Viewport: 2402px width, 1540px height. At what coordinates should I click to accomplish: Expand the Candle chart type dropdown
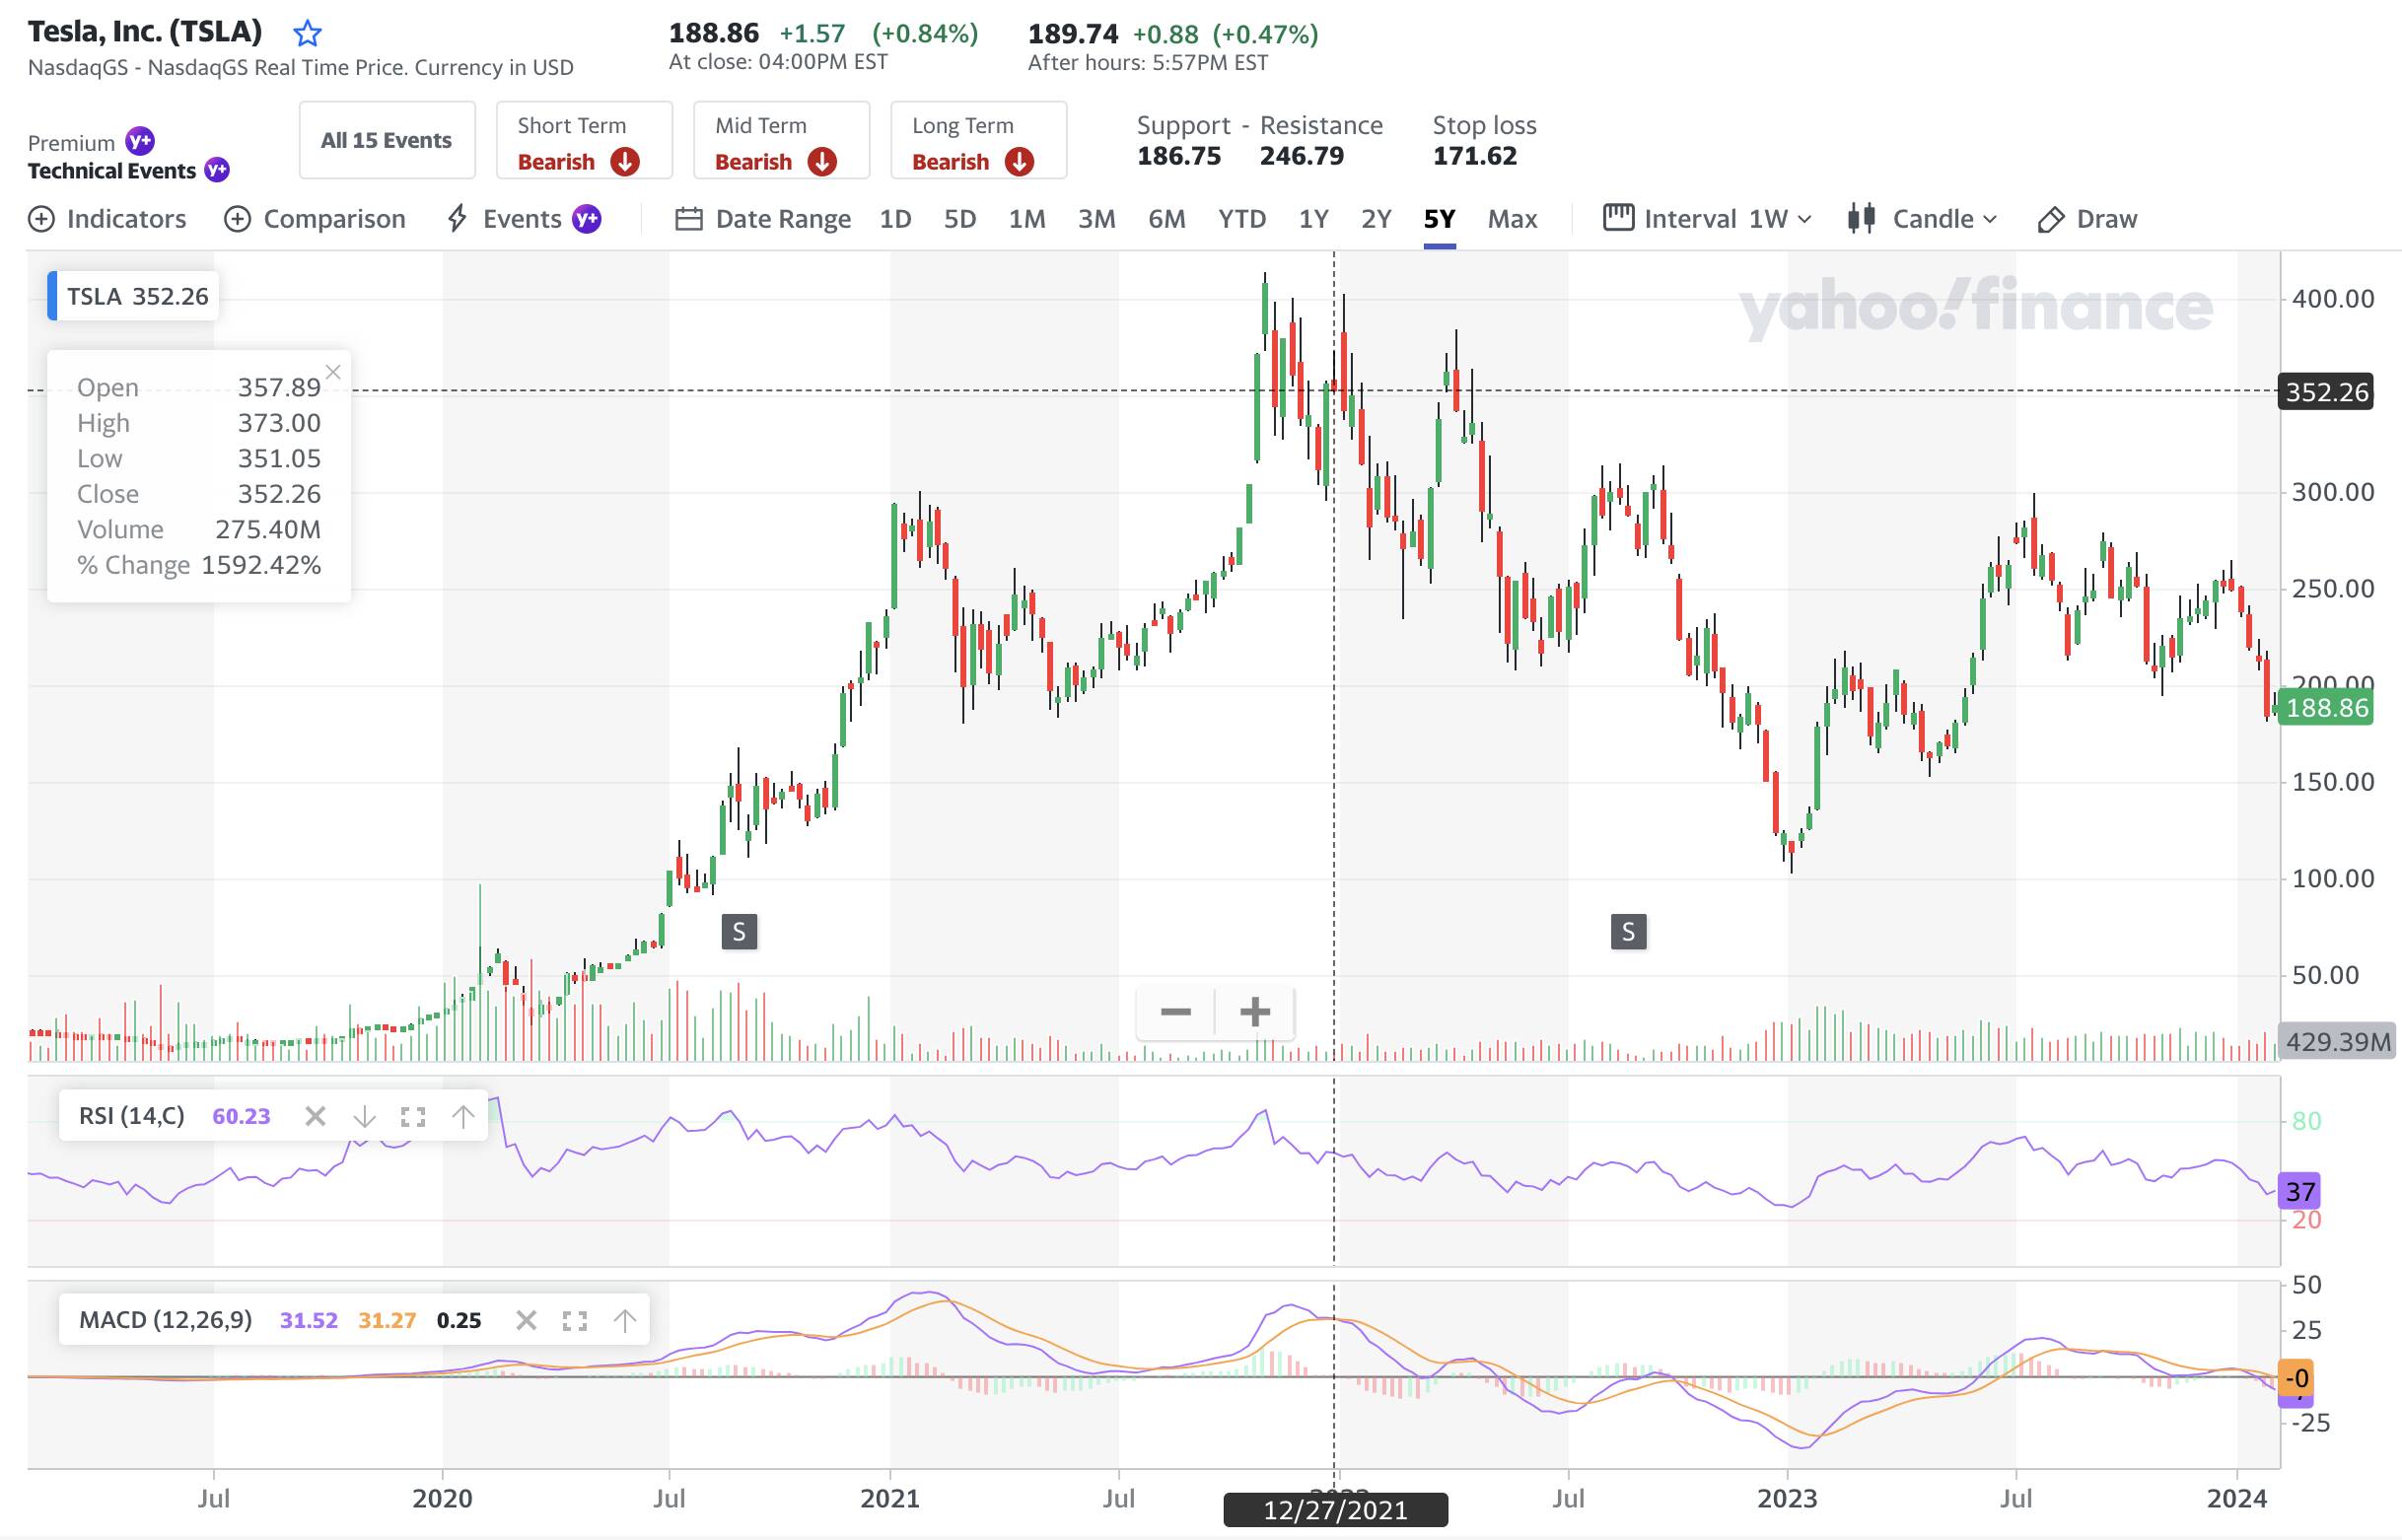(x=1944, y=219)
